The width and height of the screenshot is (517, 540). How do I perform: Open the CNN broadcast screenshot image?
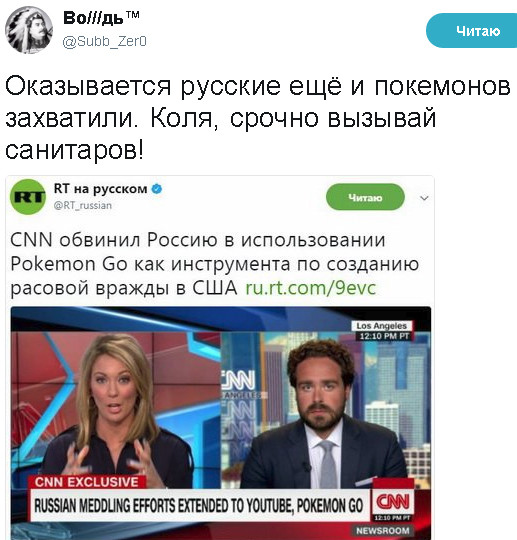221,423
